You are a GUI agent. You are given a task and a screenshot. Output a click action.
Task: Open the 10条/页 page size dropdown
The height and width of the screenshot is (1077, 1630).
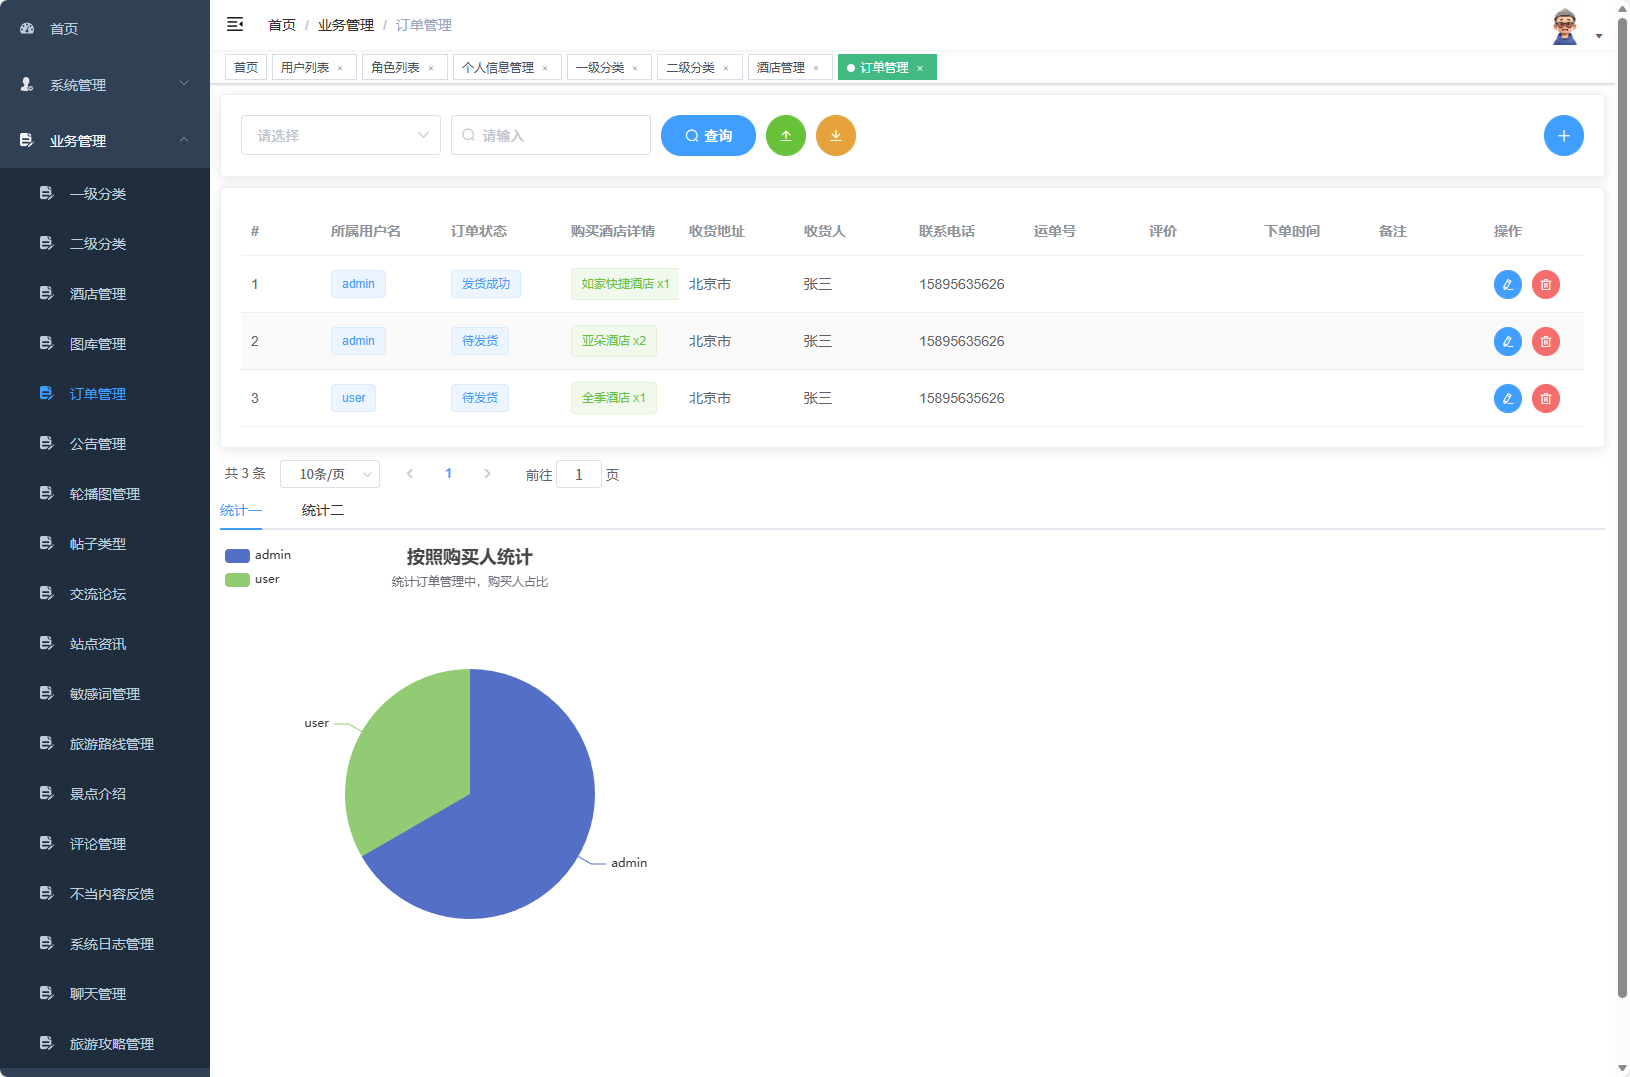330,473
